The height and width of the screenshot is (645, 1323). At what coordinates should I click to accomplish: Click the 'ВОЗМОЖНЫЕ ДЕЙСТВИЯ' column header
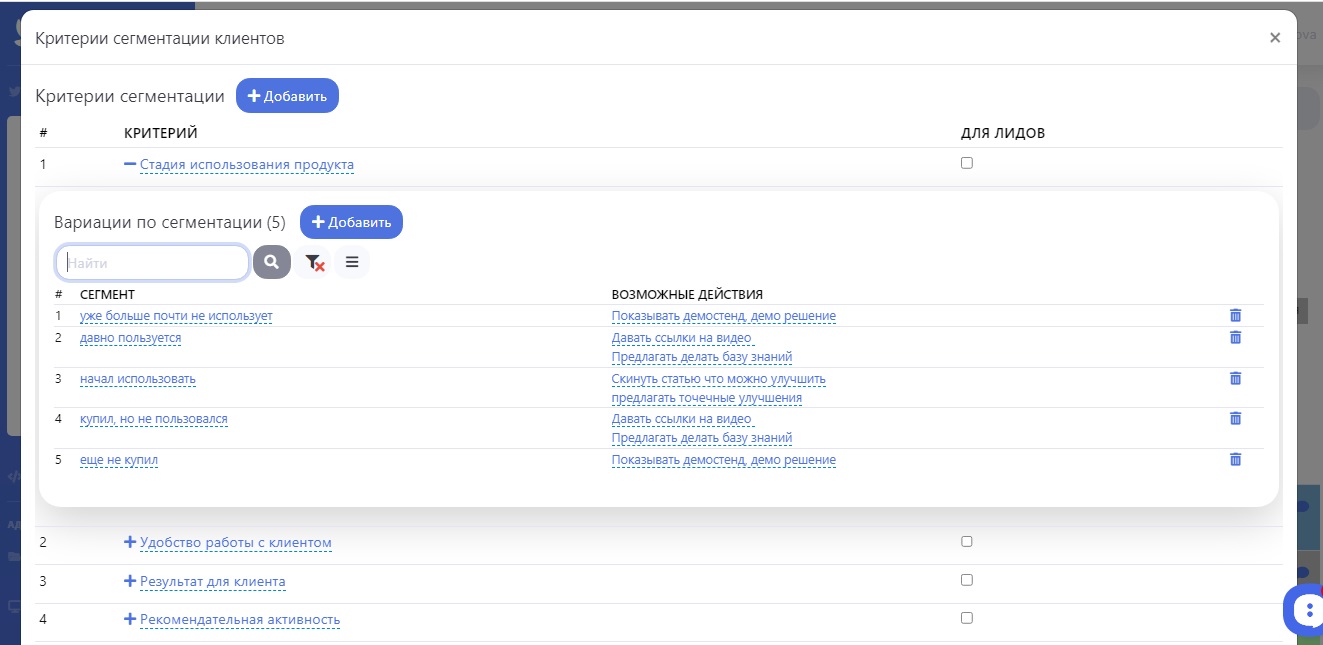coord(687,295)
